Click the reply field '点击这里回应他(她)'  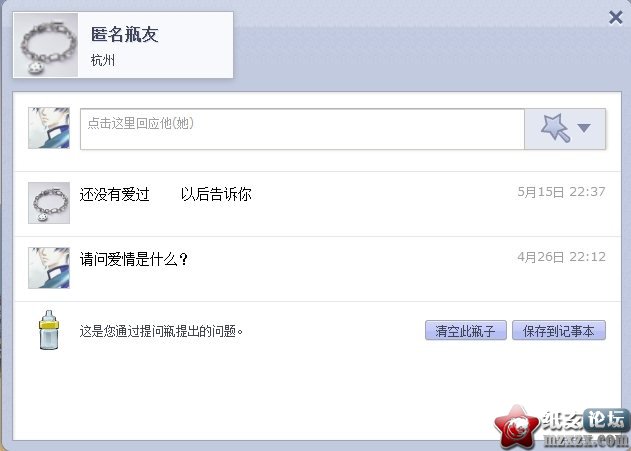coord(302,129)
